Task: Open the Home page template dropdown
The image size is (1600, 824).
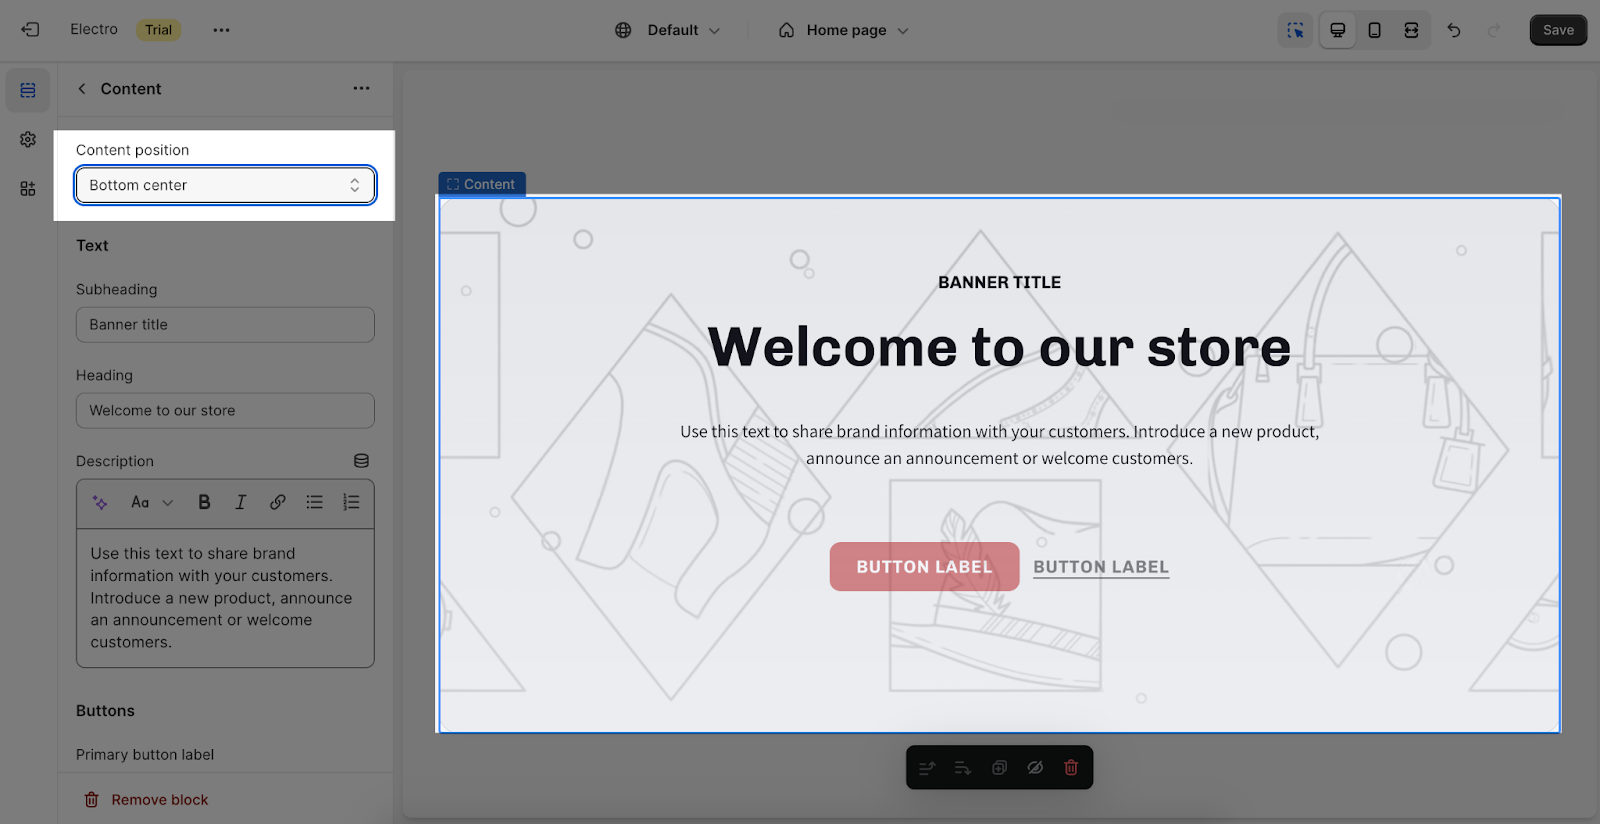Action: (x=844, y=30)
